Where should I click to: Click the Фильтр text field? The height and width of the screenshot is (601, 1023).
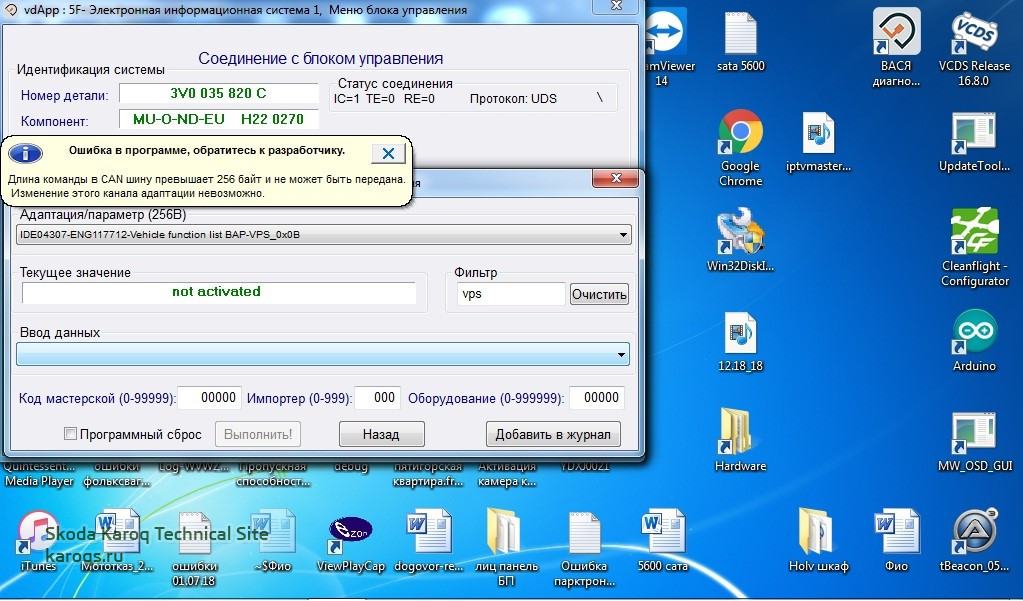(510, 294)
